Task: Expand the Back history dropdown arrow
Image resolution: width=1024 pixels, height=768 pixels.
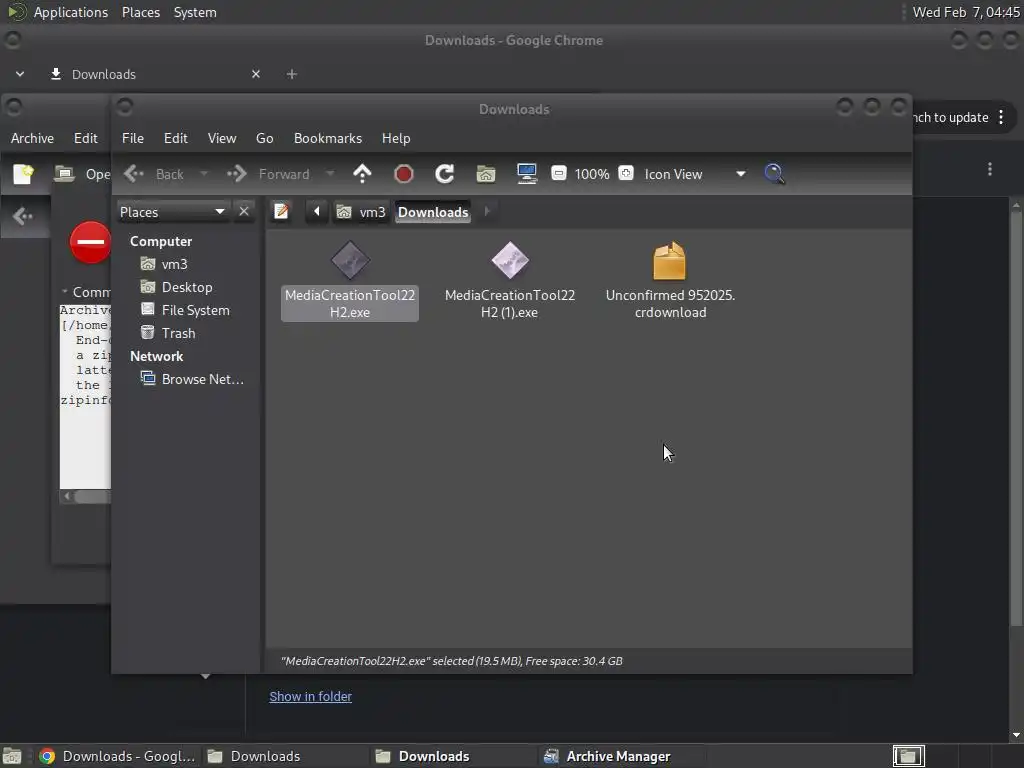Action: (x=204, y=174)
